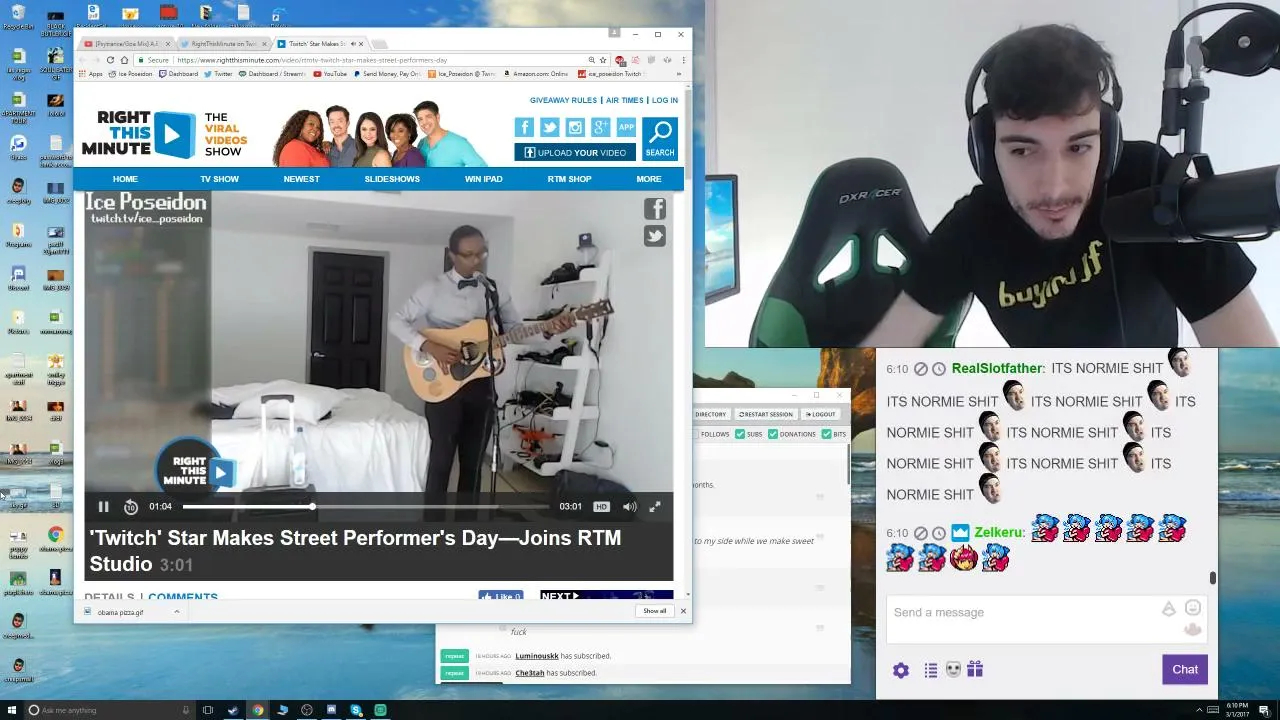Open the HOME nav item
Image resolution: width=1280 pixels, height=720 pixels.
(125, 179)
